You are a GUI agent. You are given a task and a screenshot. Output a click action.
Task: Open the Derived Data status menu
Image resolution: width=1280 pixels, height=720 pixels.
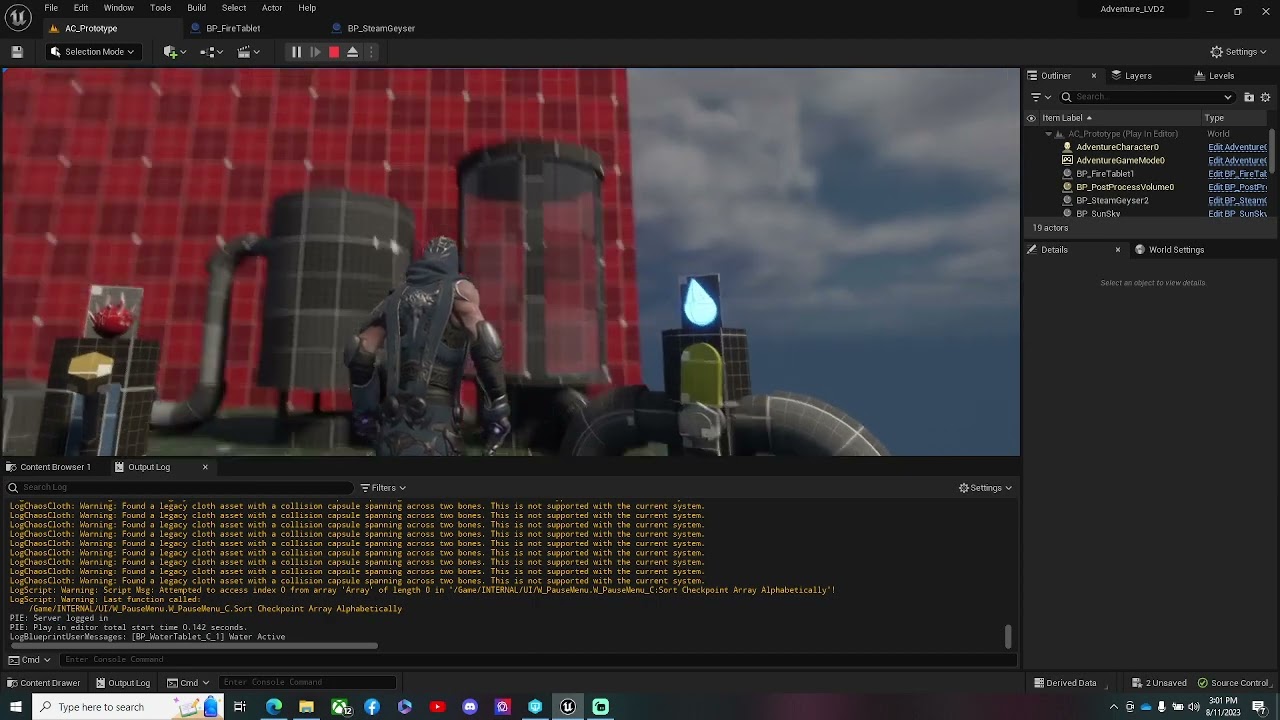[x=1065, y=683]
